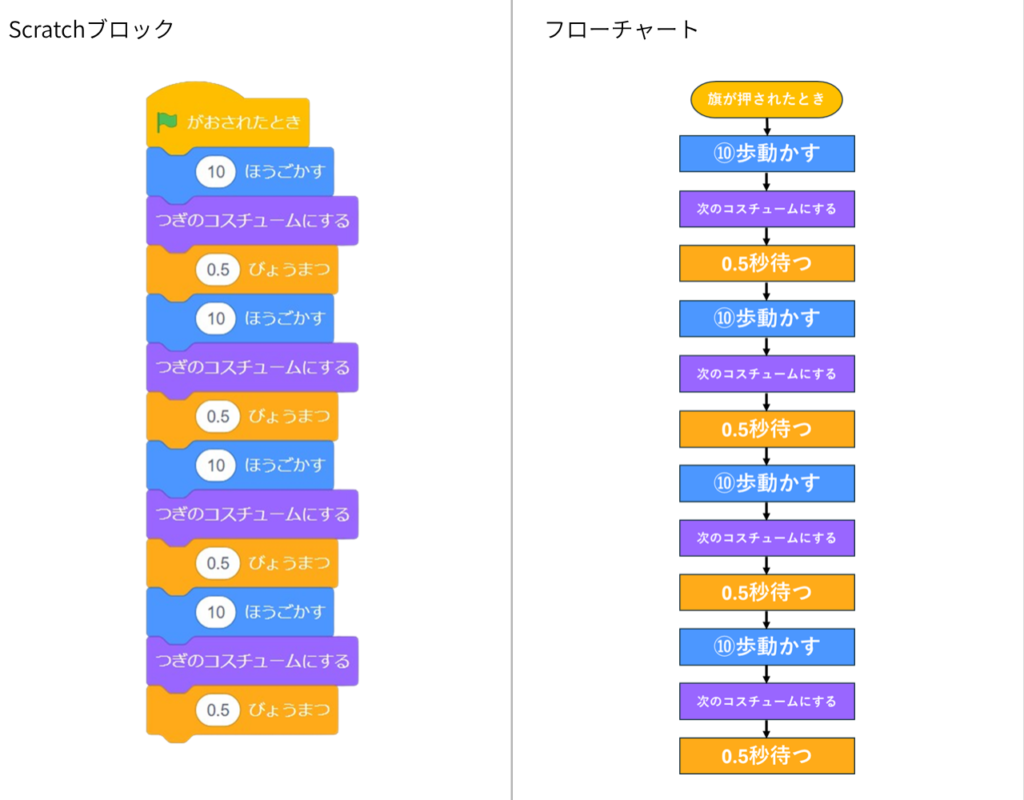Click the last 0.5 input in Scratch blocks
The image size is (1024, 800).
click(217, 710)
